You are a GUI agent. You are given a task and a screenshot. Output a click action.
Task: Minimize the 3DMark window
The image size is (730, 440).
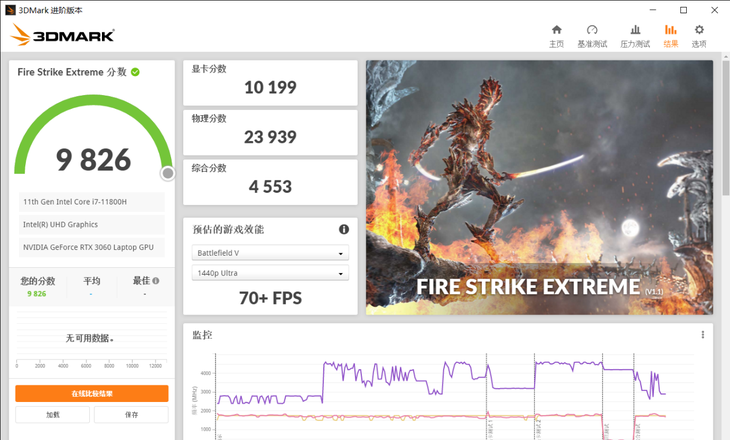click(653, 10)
